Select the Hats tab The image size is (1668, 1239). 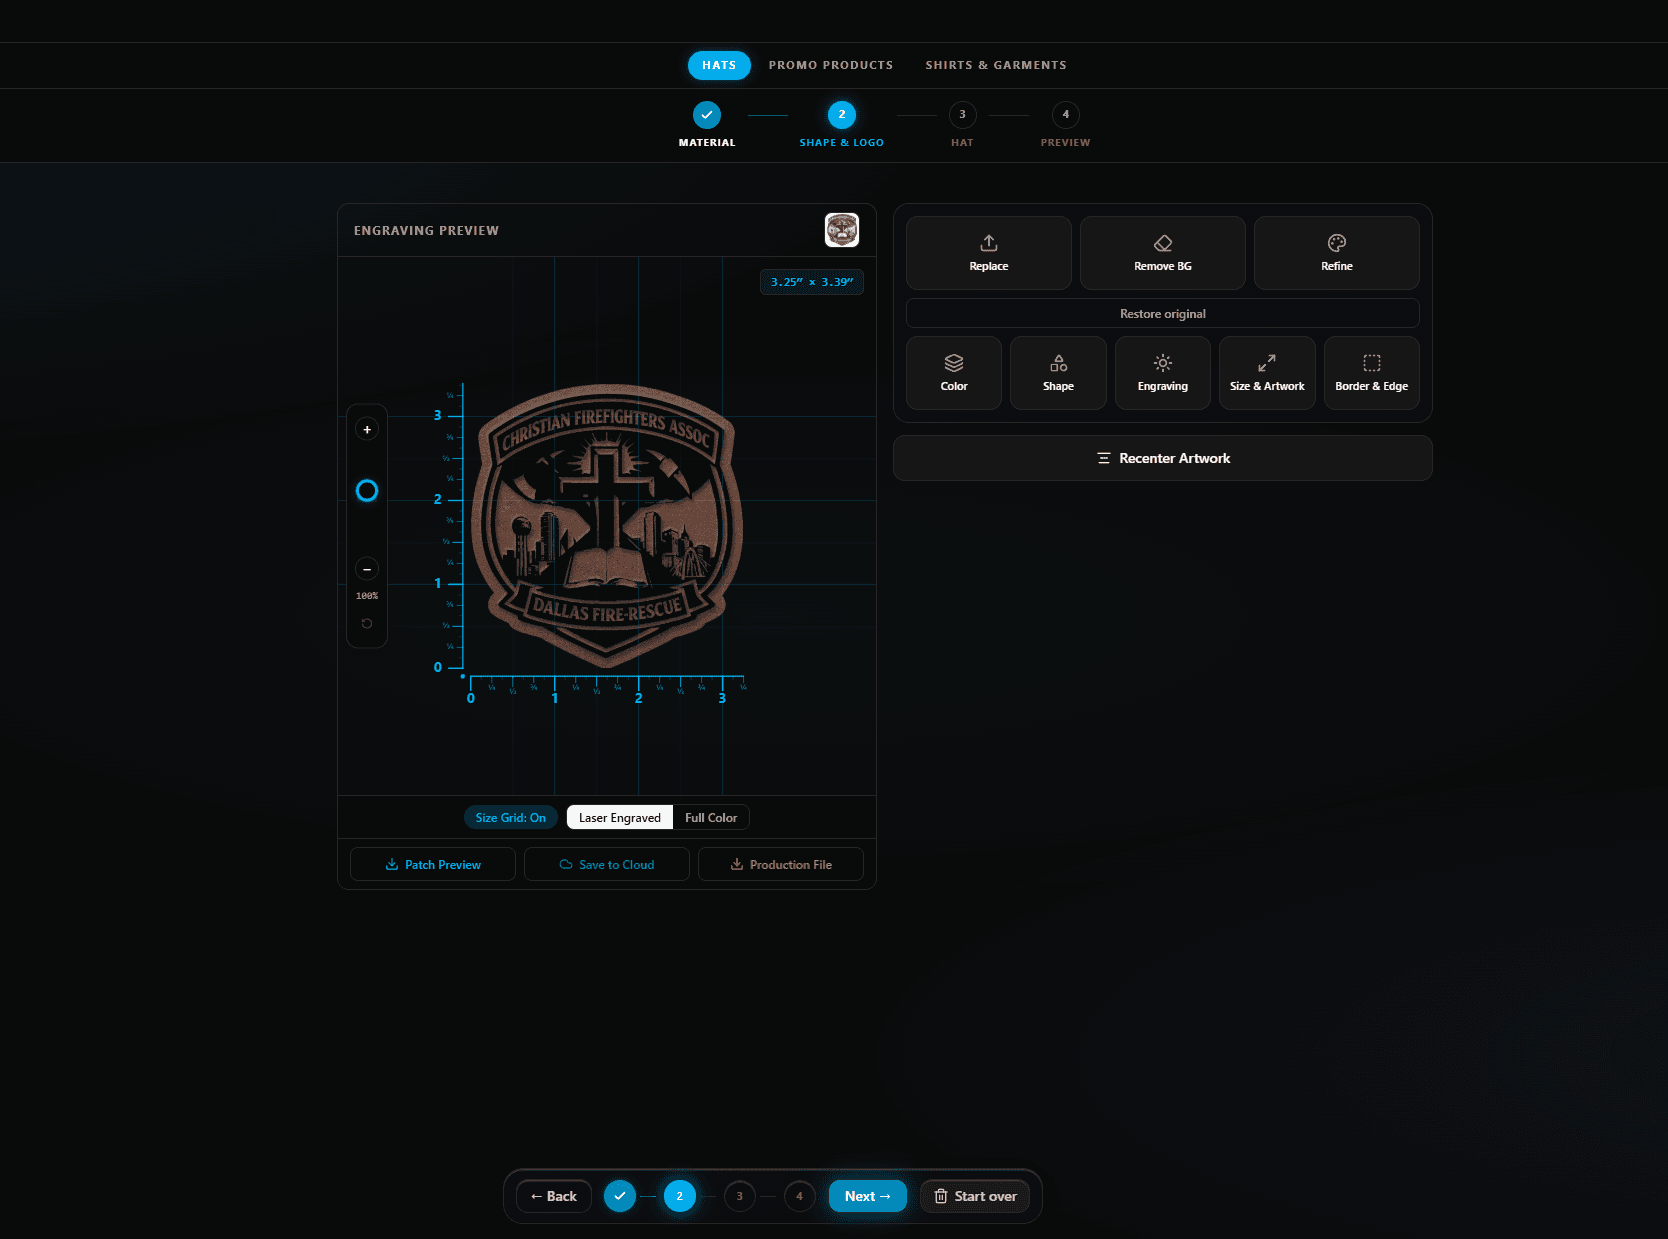(x=719, y=65)
